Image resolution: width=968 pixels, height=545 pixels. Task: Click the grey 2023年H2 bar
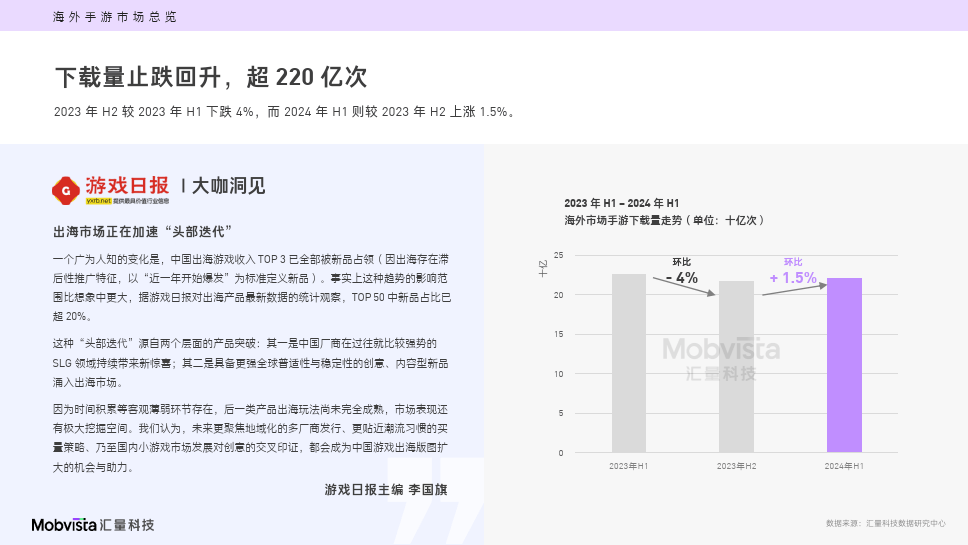(x=736, y=367)
